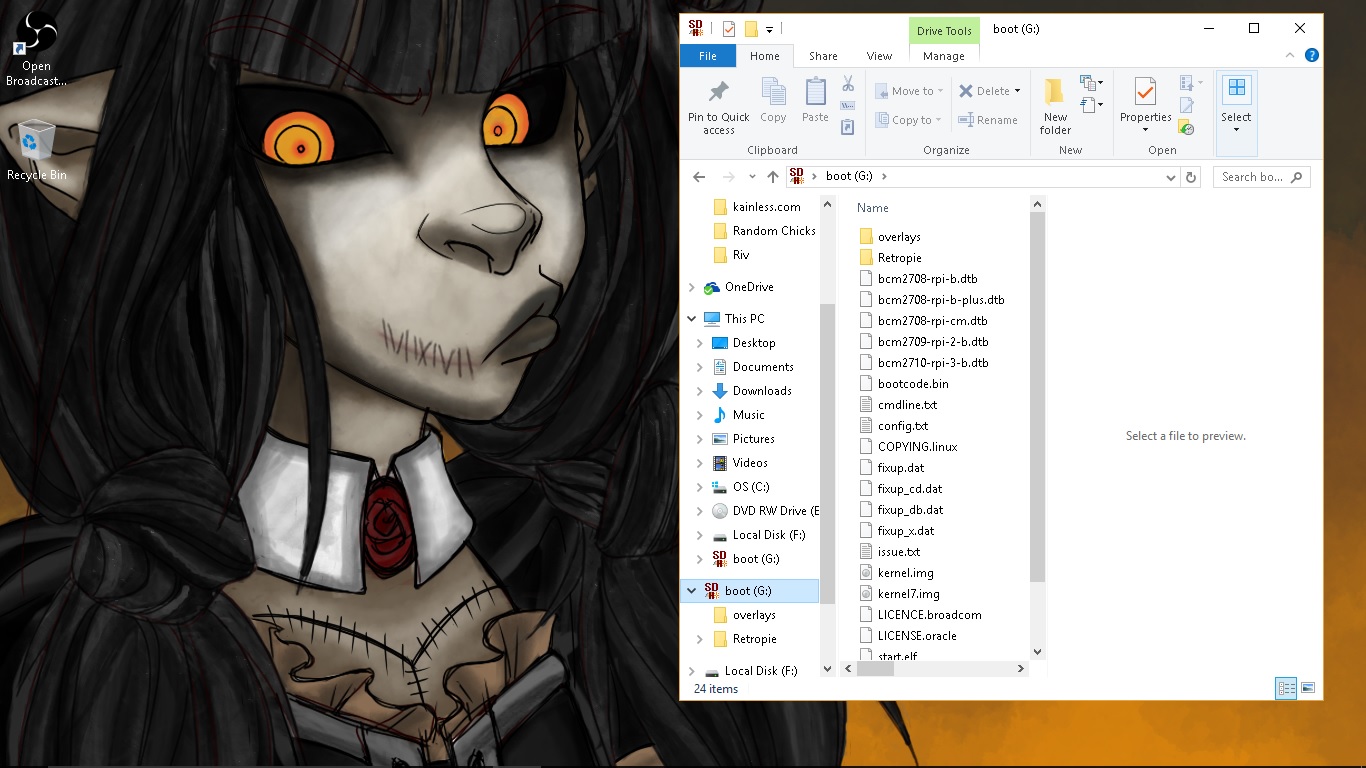This screenshot has height=768, width=1366.
Task: Expand the OneDrive tree node
Action: (x=692, y=287)
